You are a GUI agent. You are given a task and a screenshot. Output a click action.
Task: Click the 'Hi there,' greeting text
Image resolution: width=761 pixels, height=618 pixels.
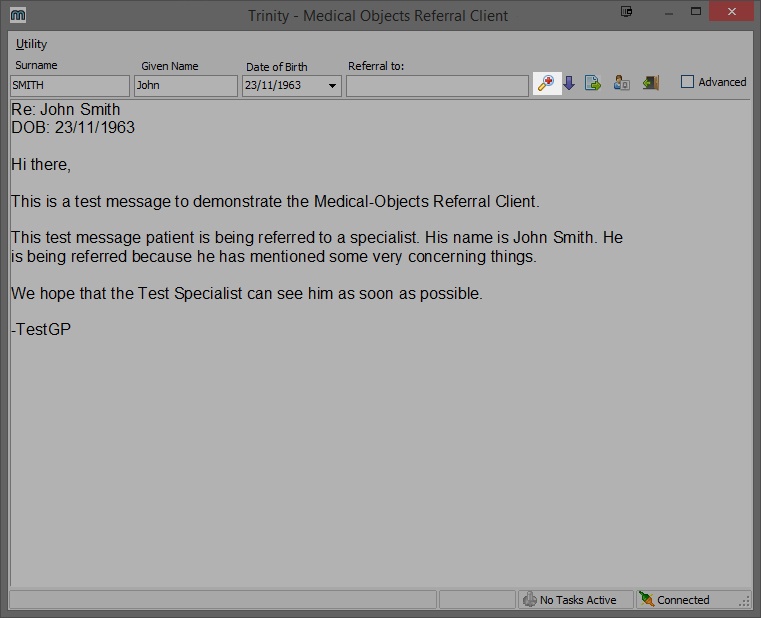pyautogui.click(x=41, y=165)
